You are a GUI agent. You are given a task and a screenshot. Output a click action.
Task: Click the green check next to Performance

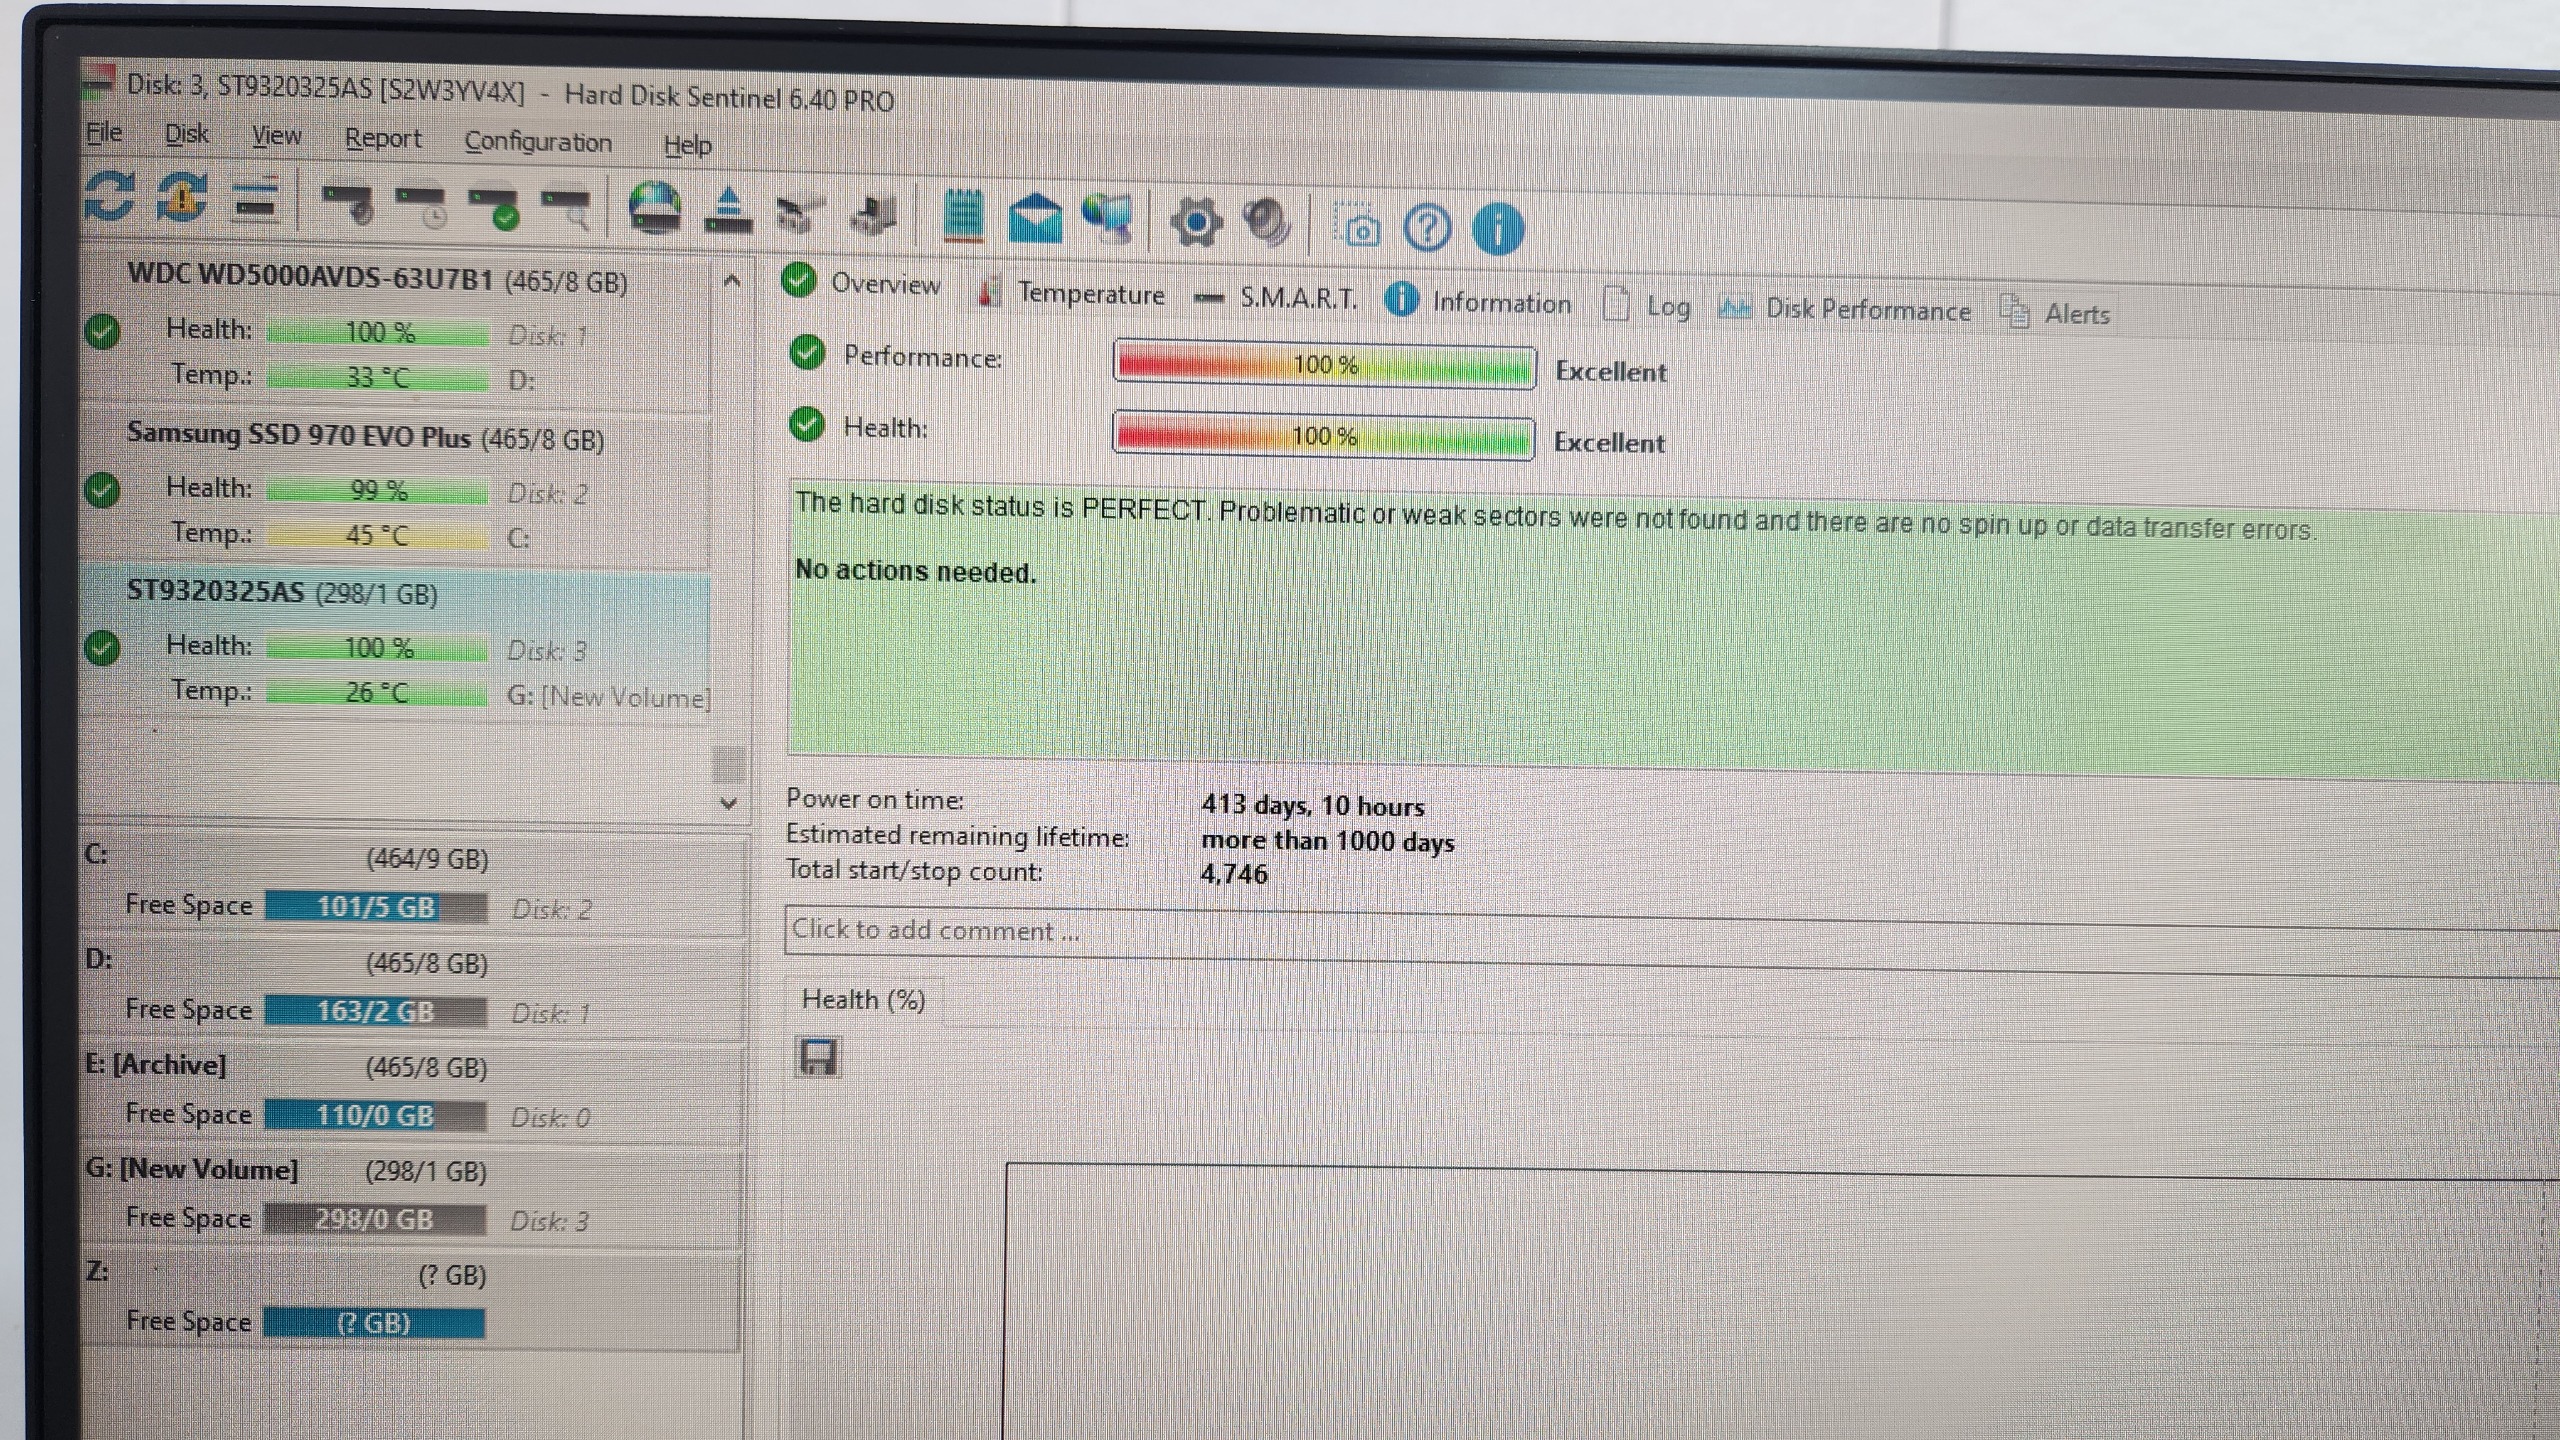tap(807, 352)
